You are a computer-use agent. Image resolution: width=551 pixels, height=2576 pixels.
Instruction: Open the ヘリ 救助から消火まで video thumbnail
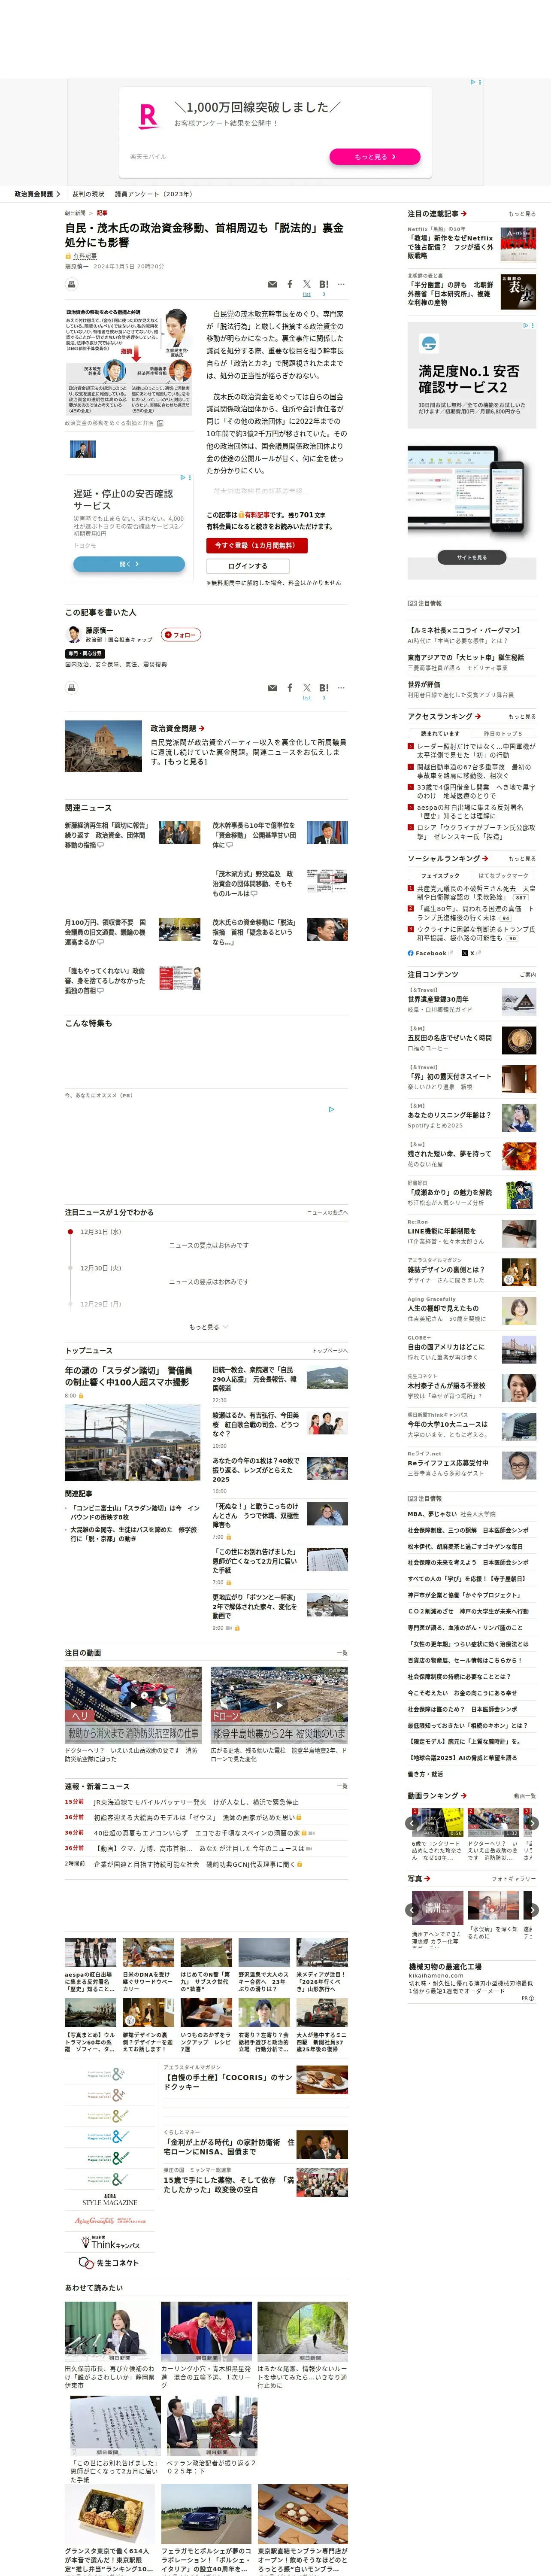133,1705
